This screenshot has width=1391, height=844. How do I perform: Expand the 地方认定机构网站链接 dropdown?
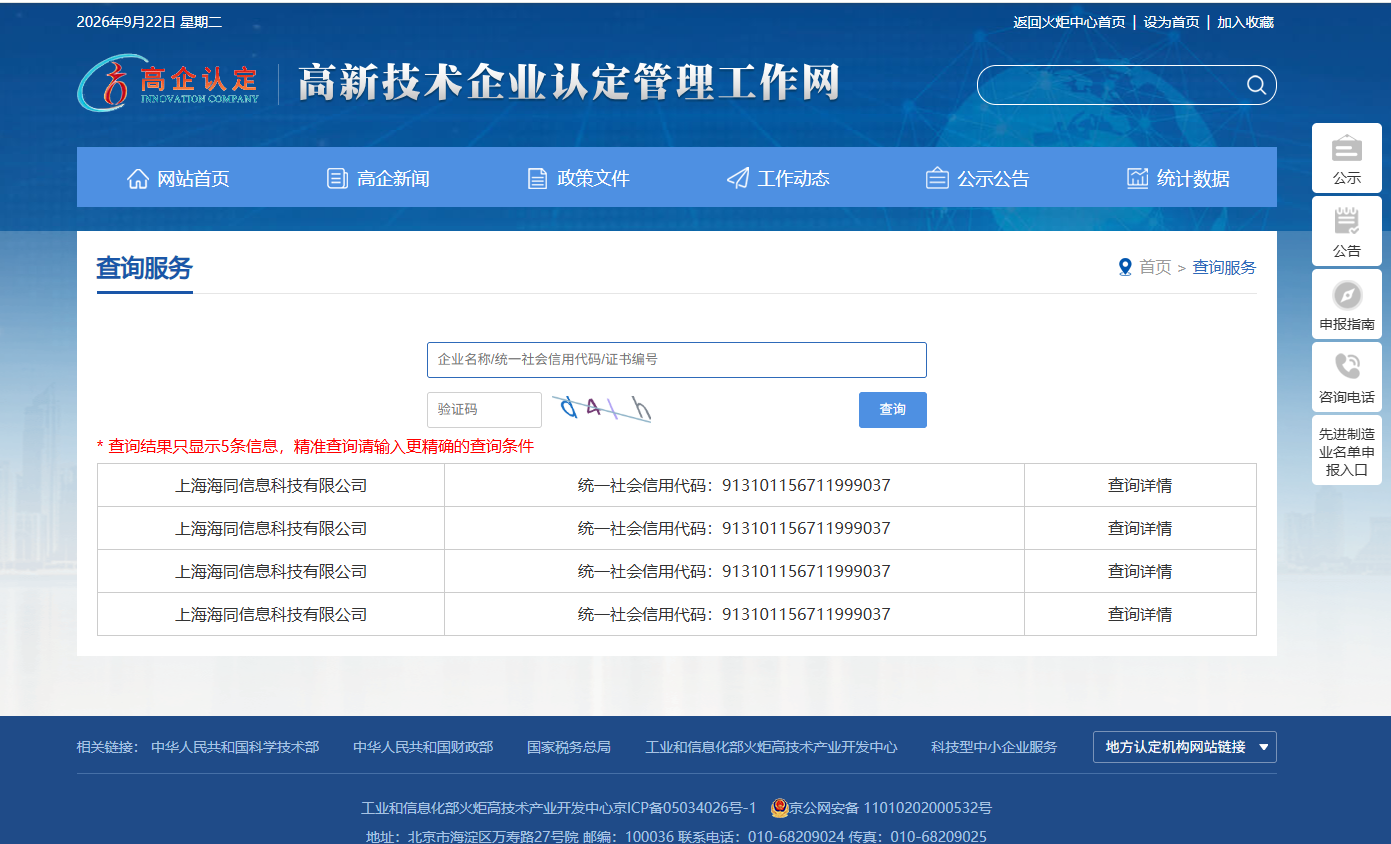coord(1185,747)
